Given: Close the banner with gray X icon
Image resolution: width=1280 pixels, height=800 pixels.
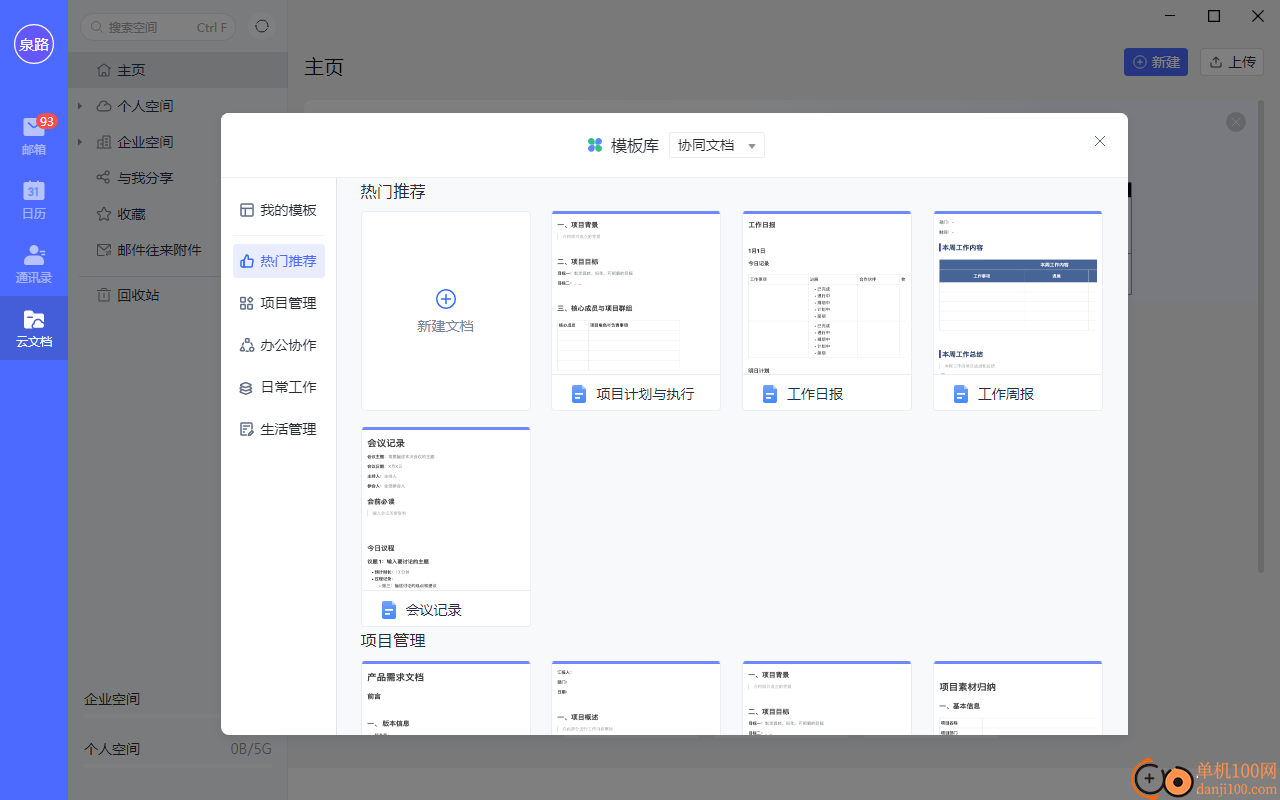Looking at the screenshot, I should tap(1236, 122).
